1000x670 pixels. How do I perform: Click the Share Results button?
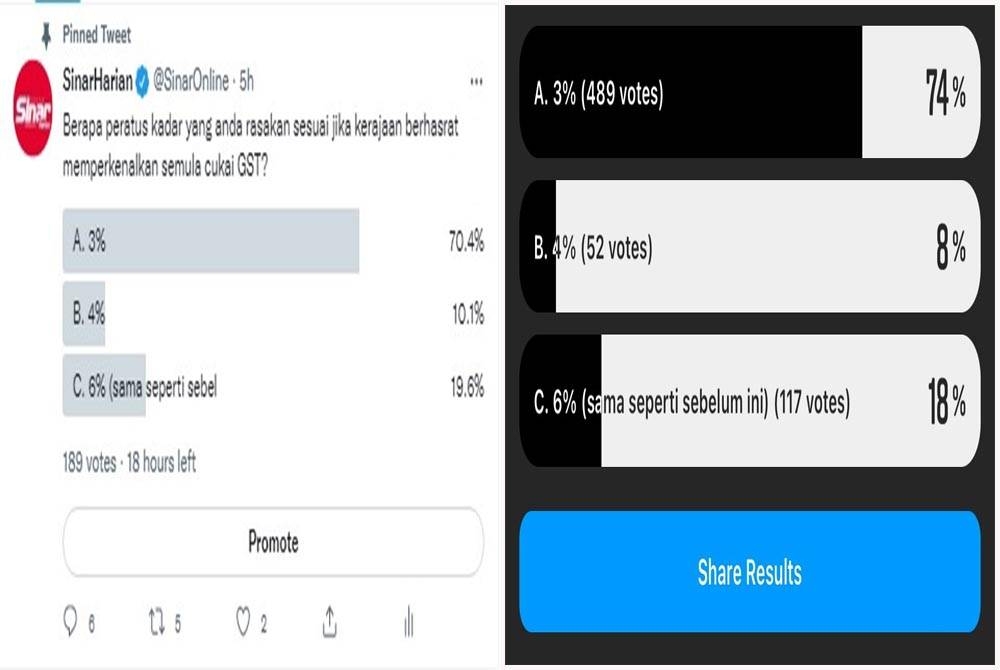[x=749, y=572]
